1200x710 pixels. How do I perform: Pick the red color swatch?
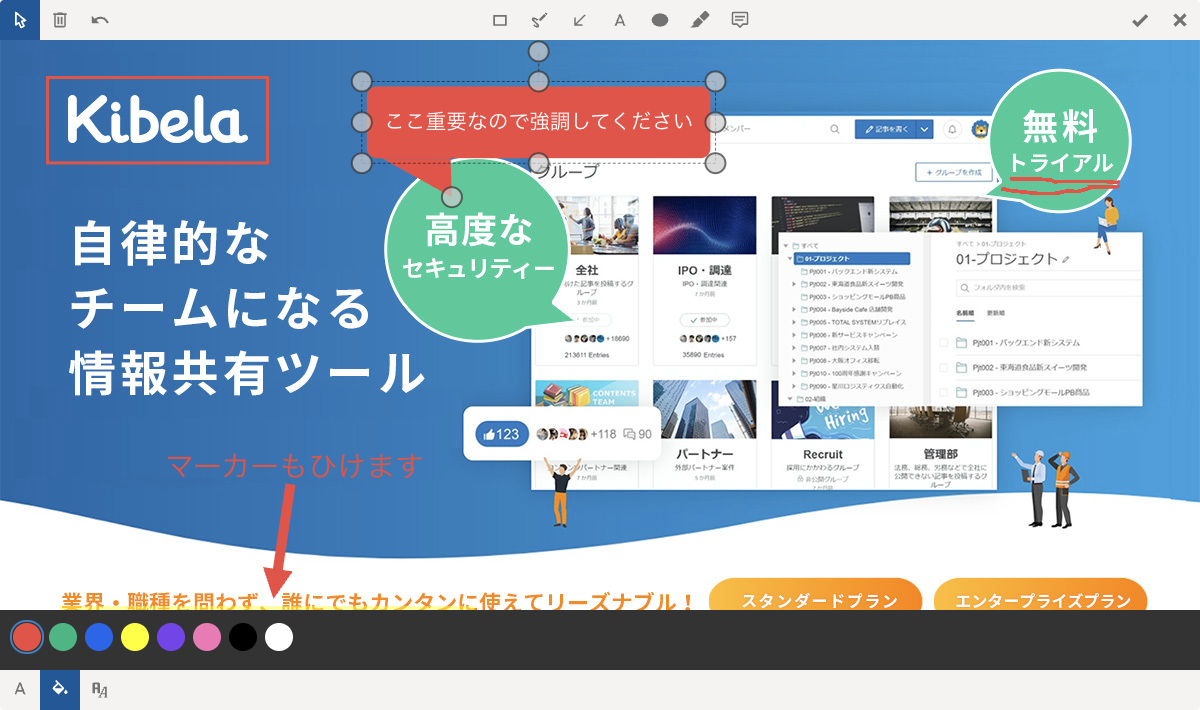click(27, 637)
